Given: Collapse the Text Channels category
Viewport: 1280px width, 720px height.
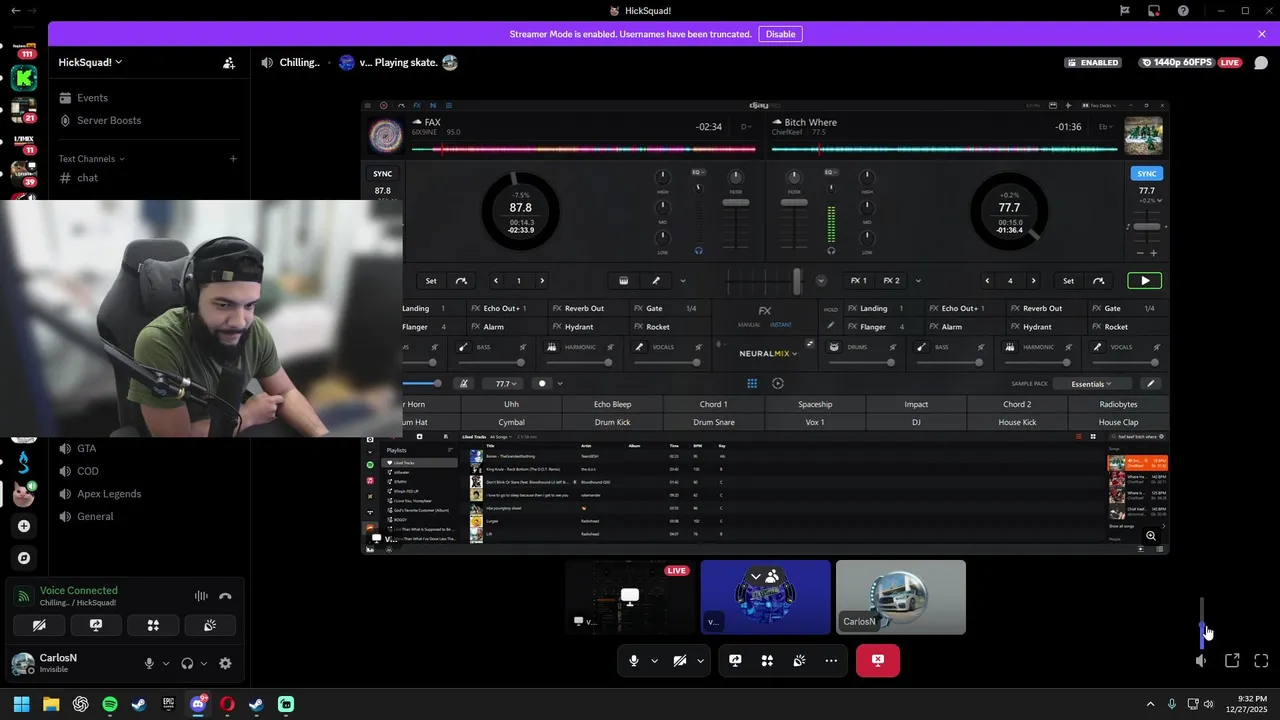Looking at the screenshot, I should [91, 158].
